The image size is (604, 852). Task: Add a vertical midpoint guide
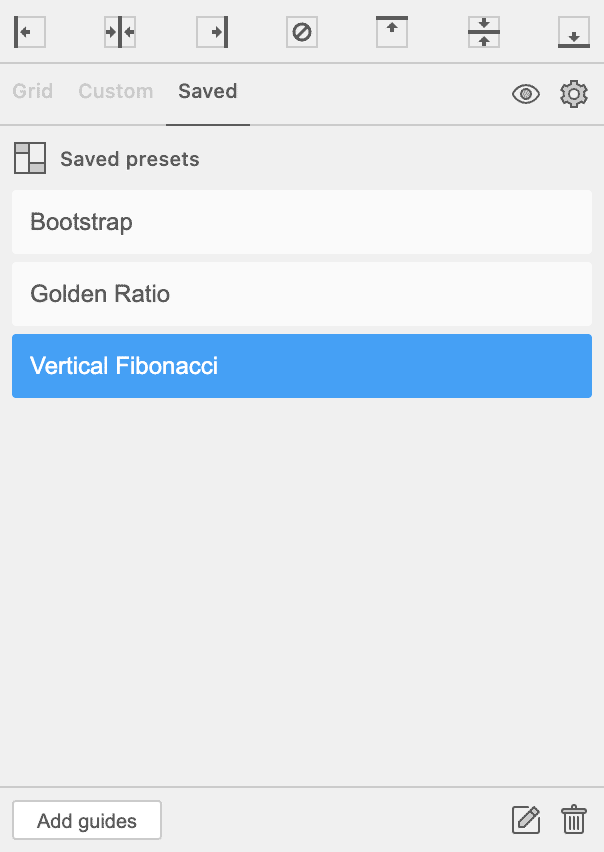tap(120, 32)
